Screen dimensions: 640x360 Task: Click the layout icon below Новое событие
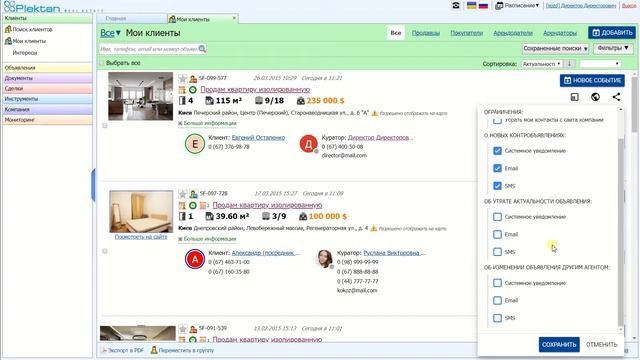(x=574, y=97)
